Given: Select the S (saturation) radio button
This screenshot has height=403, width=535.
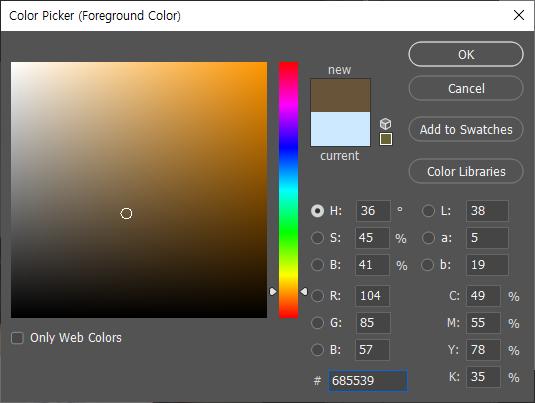Looking at the screenshot, I should [x=317, y=238].
